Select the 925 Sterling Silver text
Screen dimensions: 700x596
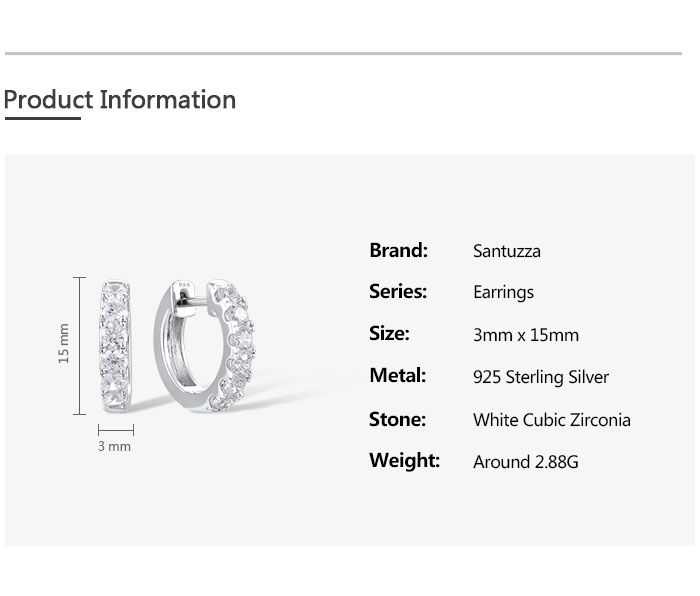(x=540, y=377)
